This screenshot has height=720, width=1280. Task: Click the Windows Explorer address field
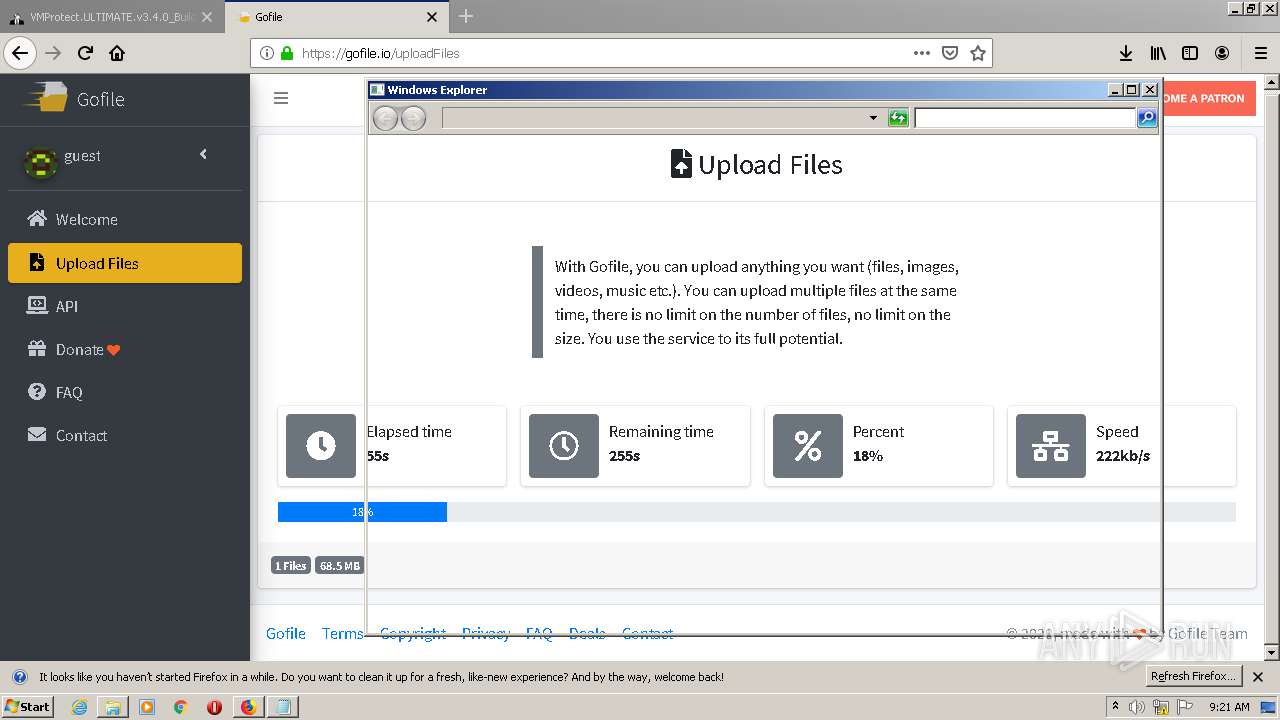click(654, 118)
